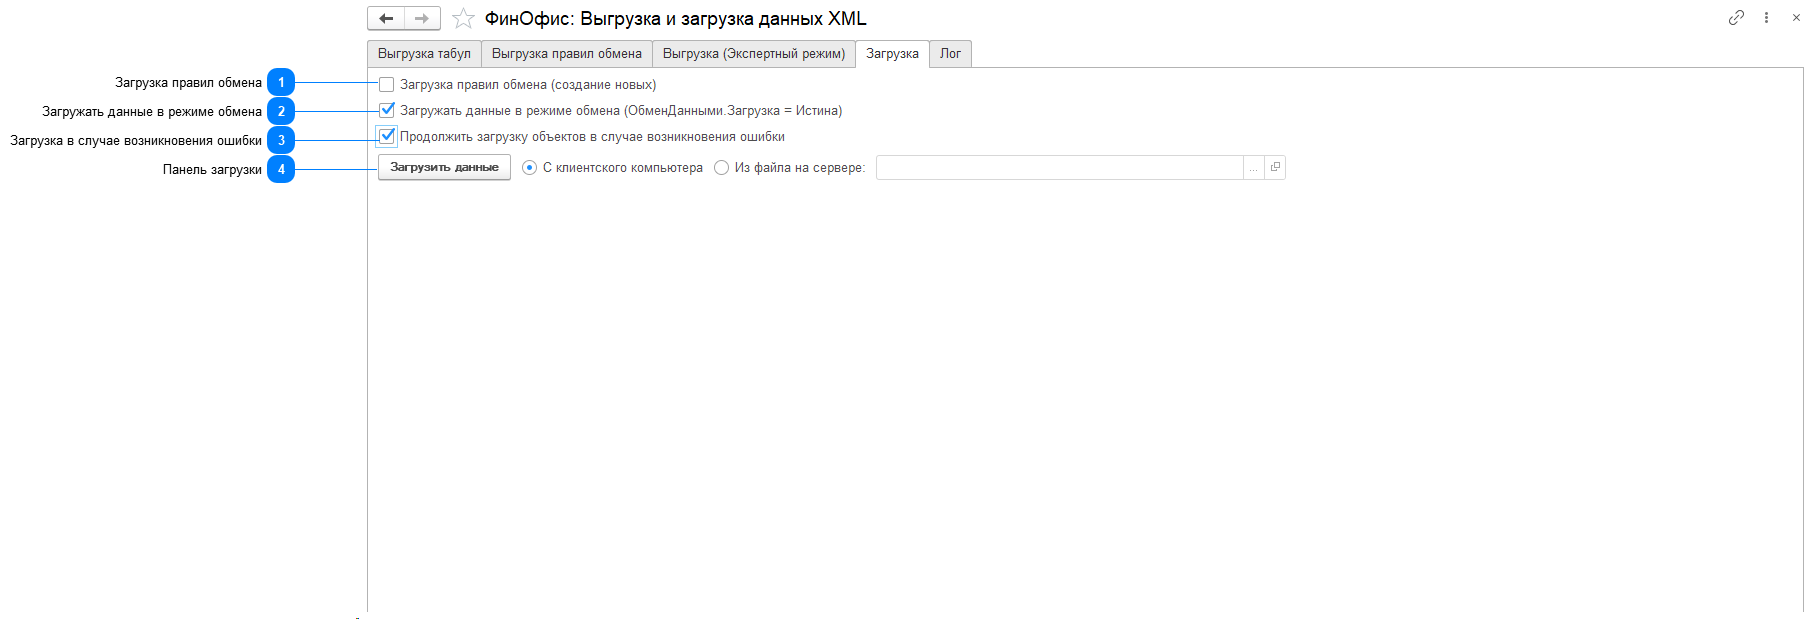The height and width of the screenshot is (622, 1809).
Task: Add page to favorites with star icon
Action: click(463, 18)
